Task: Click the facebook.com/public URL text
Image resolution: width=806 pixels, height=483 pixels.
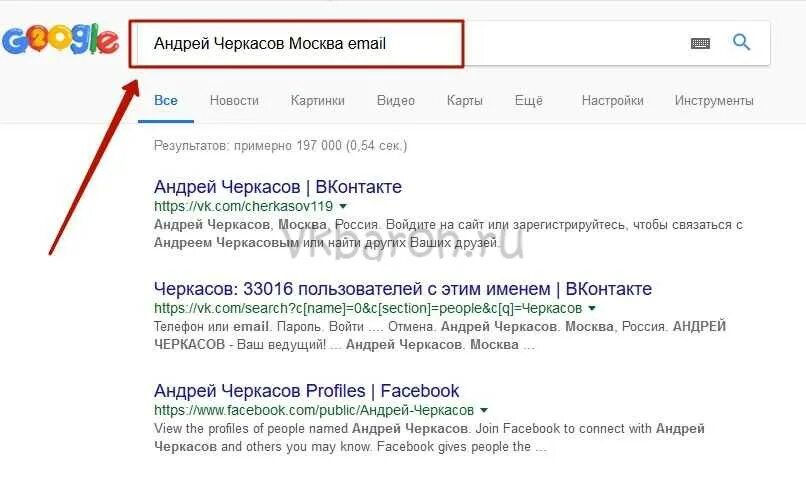Action: [314, 410]
